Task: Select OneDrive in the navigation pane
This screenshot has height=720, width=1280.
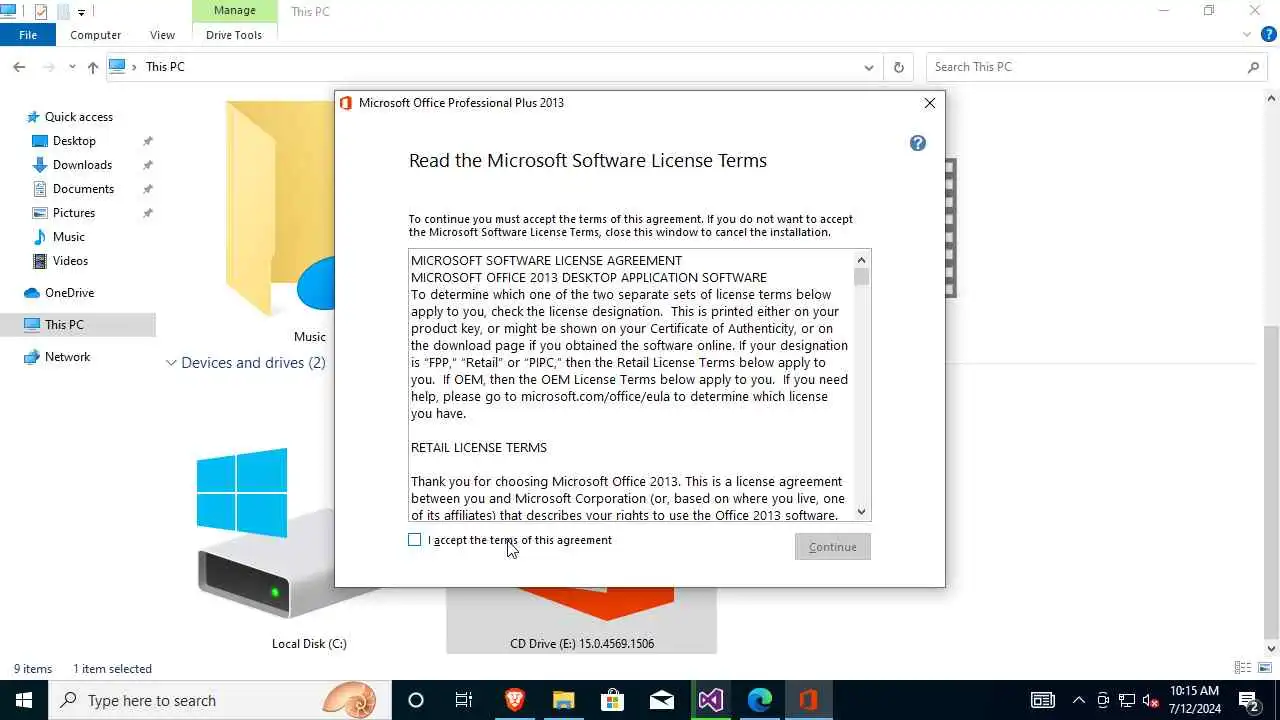Action: pos(69,293)
